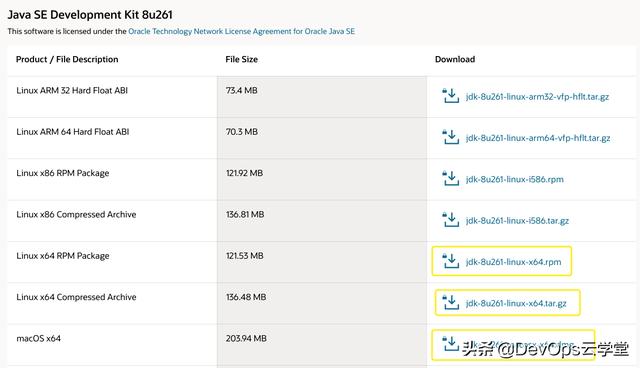The height and width of the screenshot is (368, 640).
Task: Select the 'File Size' column header
Action: click(x=242, y=60)
